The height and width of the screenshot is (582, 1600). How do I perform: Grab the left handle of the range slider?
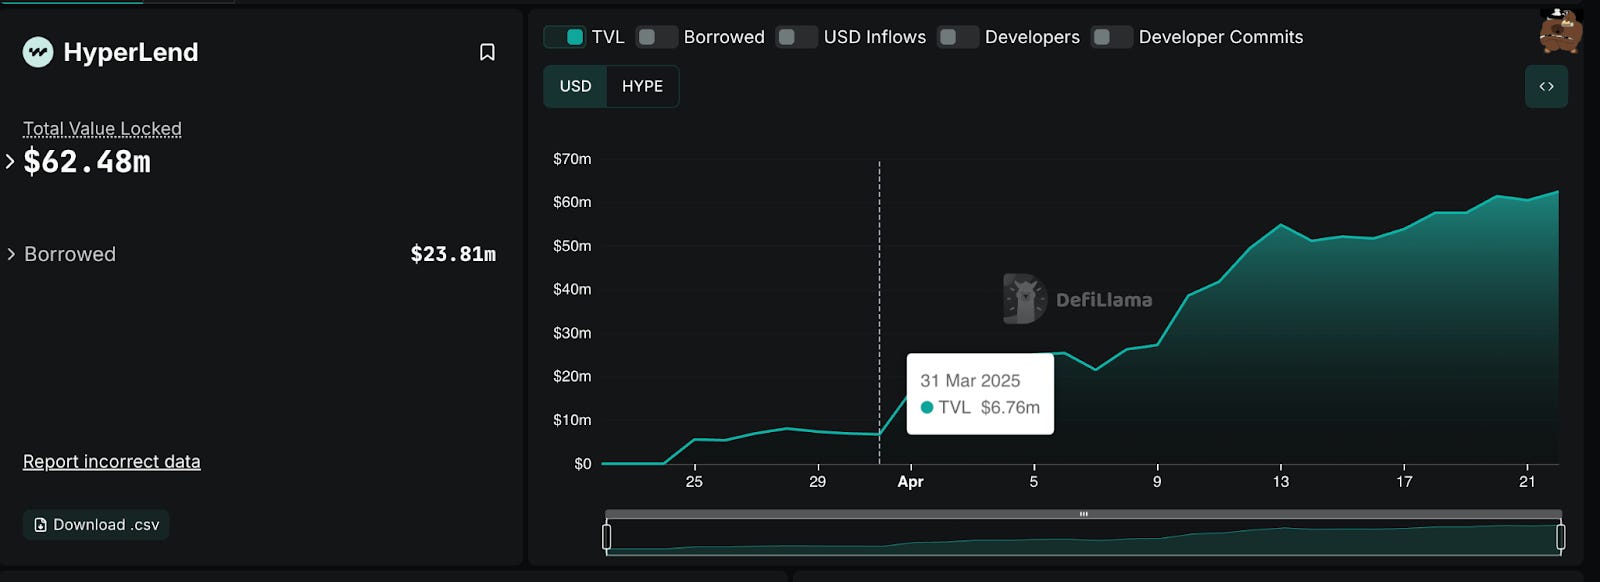607,537
